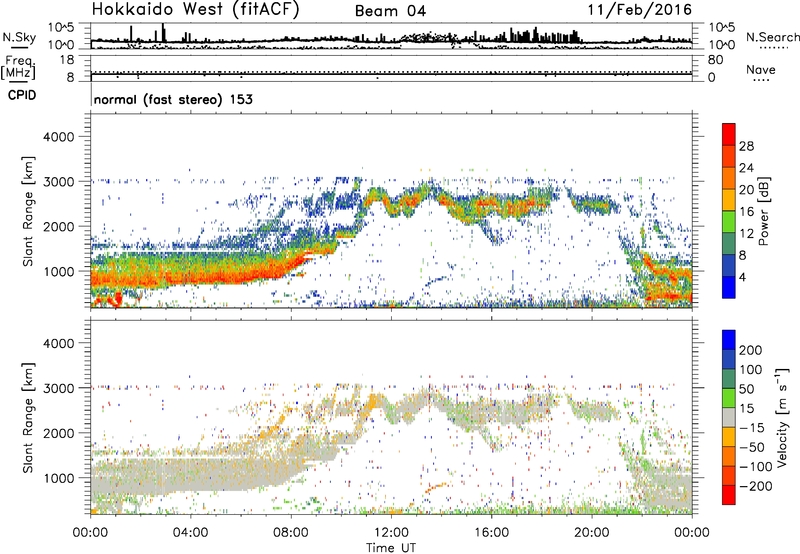This screenshot has width=800, height=554.
Task: Click "Slant Range [km]" label of velocity panel
Action: (x=28, y=418)
